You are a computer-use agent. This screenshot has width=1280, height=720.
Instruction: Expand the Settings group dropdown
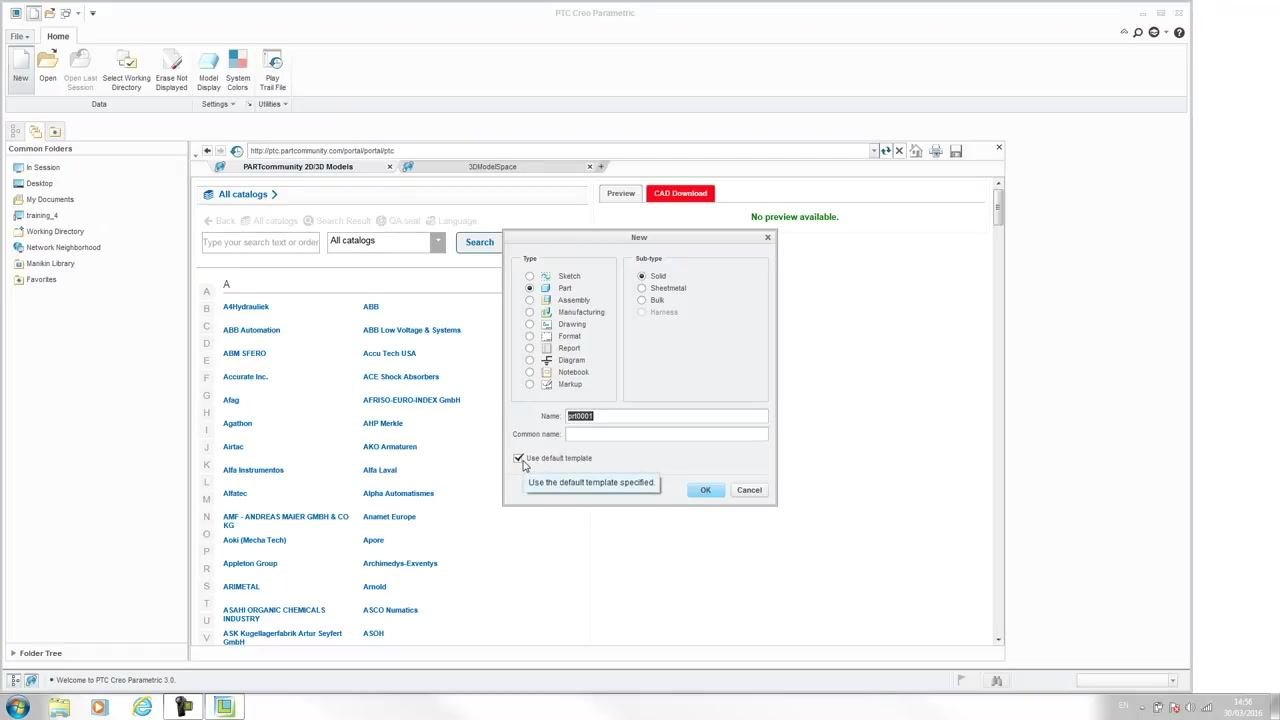pos(219,104)
